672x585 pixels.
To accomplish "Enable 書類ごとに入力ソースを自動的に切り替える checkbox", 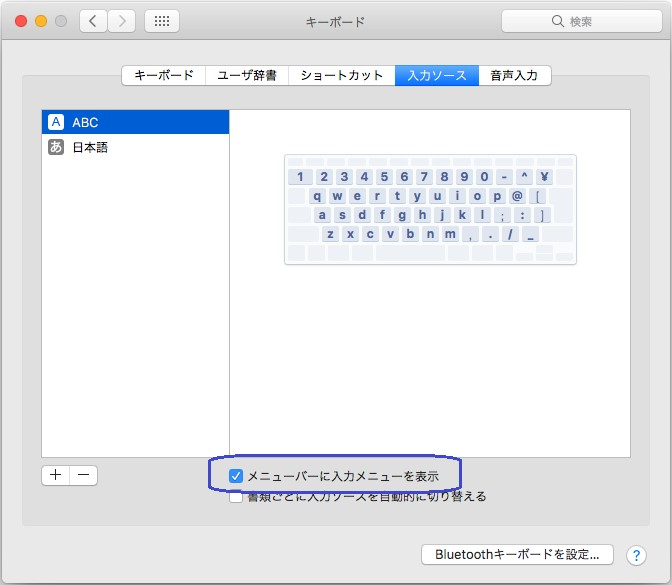I will click(x=236, y=497).
